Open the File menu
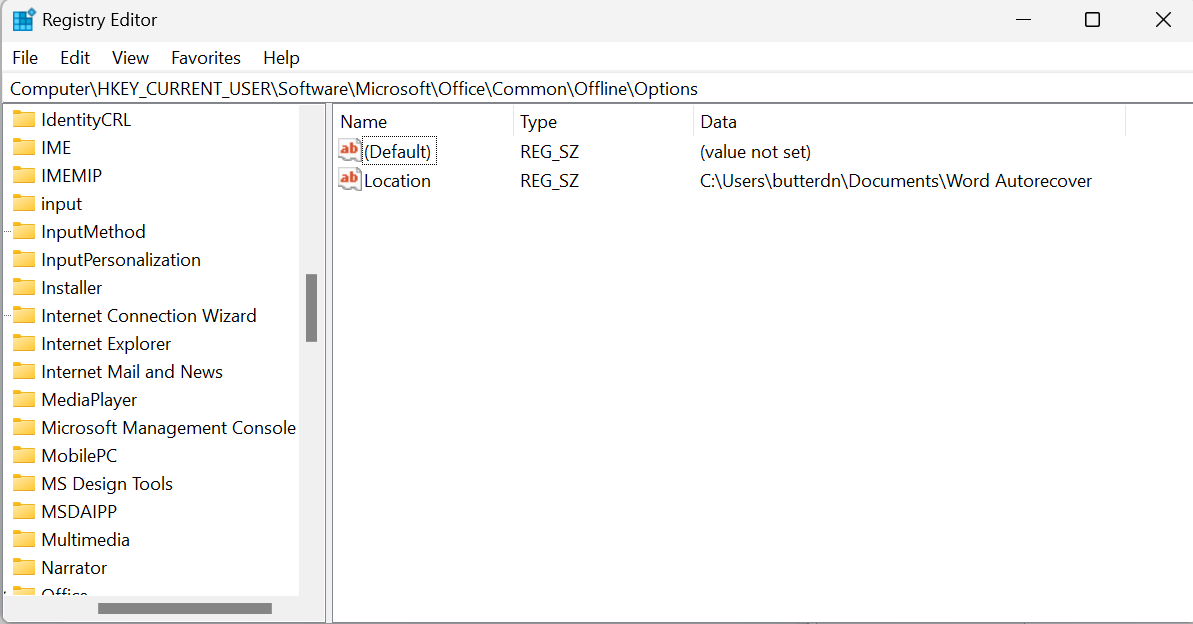Viewport: 1193px width, 624px height. [25, 58]
